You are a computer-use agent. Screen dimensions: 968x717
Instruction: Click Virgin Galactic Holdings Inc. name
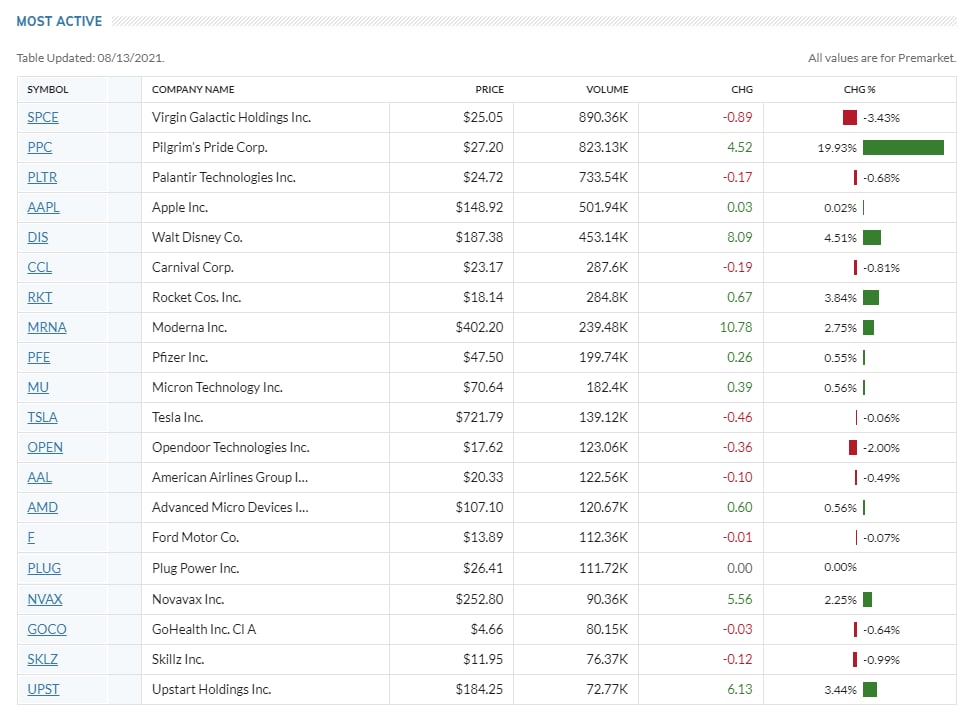[x=232, y=117]
